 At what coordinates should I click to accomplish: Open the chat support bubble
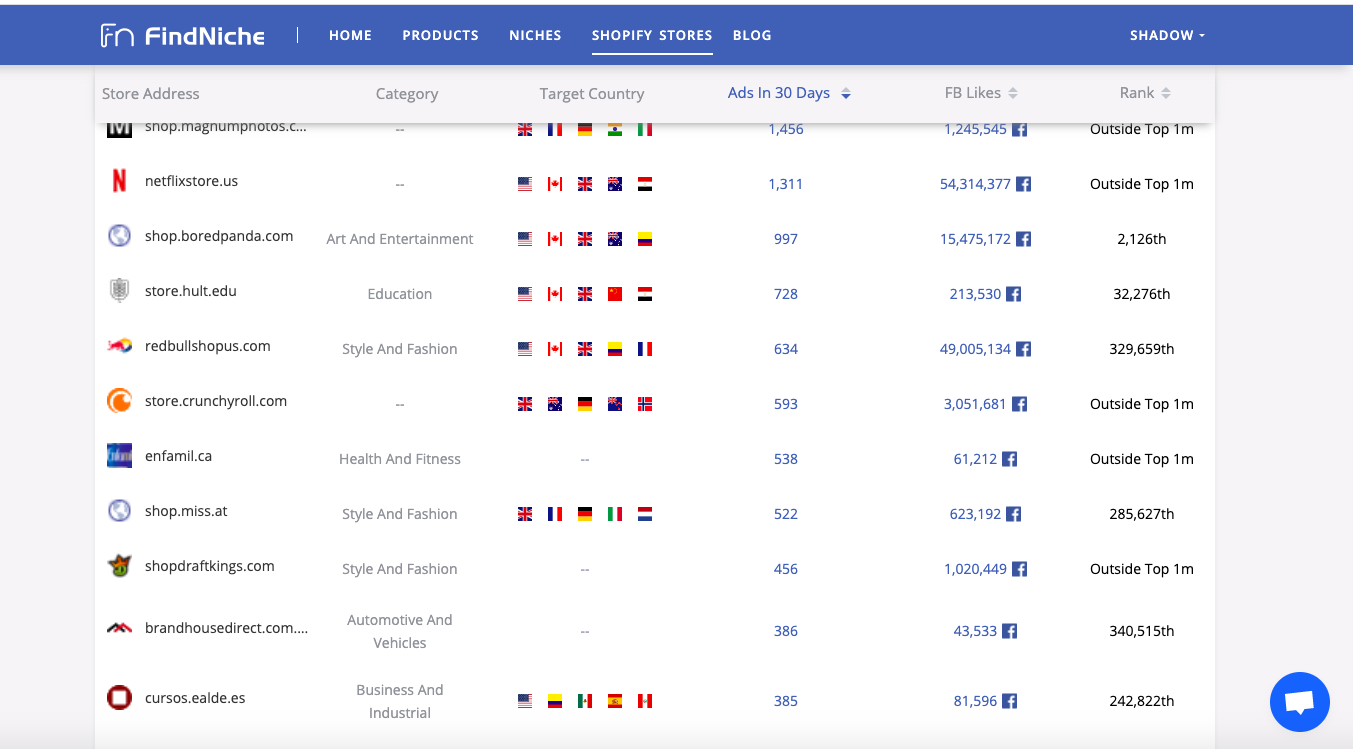(x=1299, y=702)
